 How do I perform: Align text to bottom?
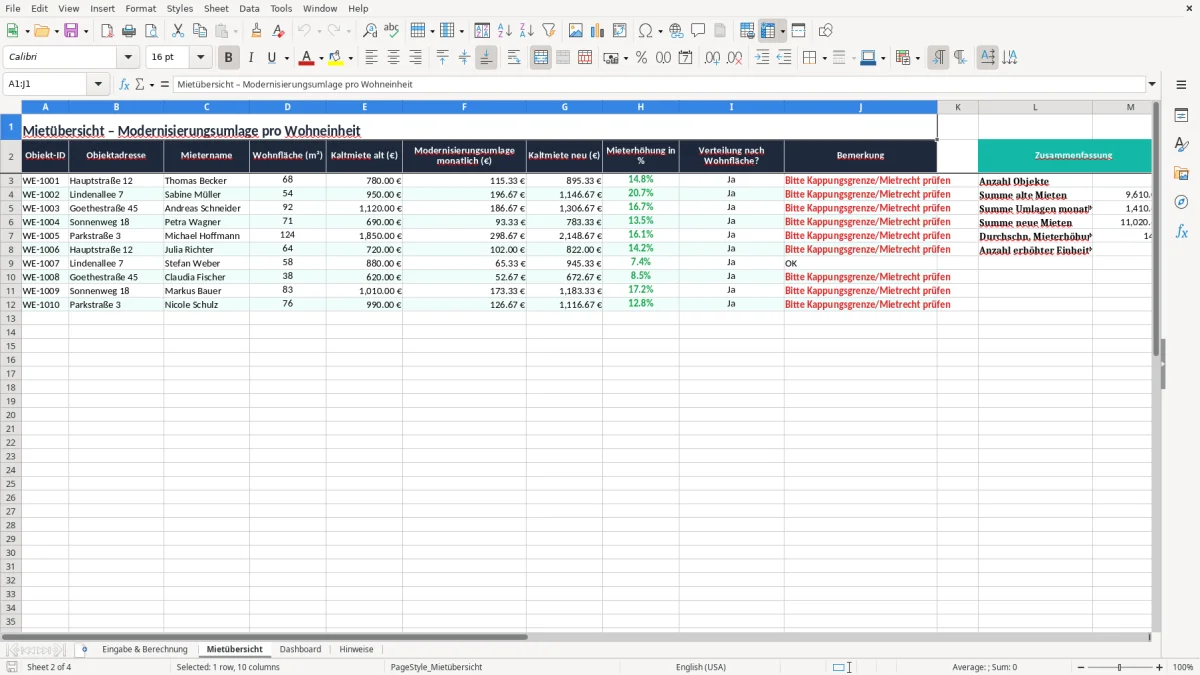point(486,58)
